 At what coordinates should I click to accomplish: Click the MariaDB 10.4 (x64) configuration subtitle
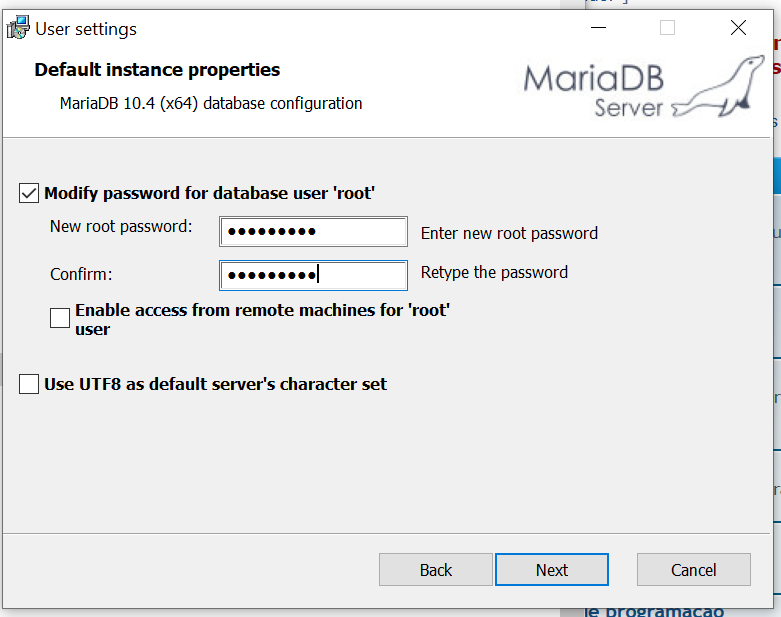click(x=211, y=103)
